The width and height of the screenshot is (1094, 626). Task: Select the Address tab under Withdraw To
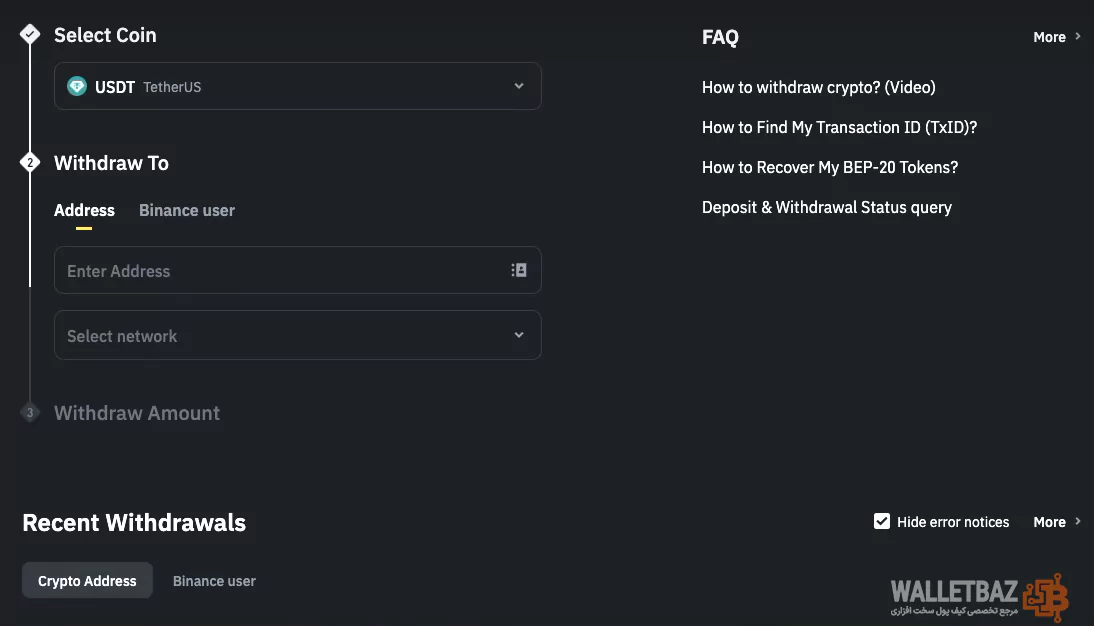(x=84, y=211)
